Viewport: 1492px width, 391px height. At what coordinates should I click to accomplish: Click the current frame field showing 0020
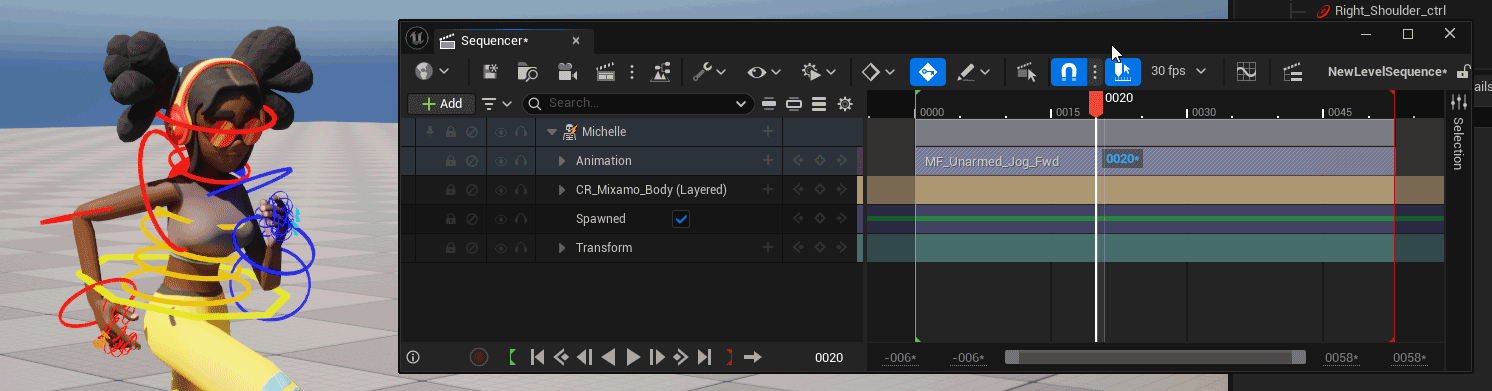(829, 358)
